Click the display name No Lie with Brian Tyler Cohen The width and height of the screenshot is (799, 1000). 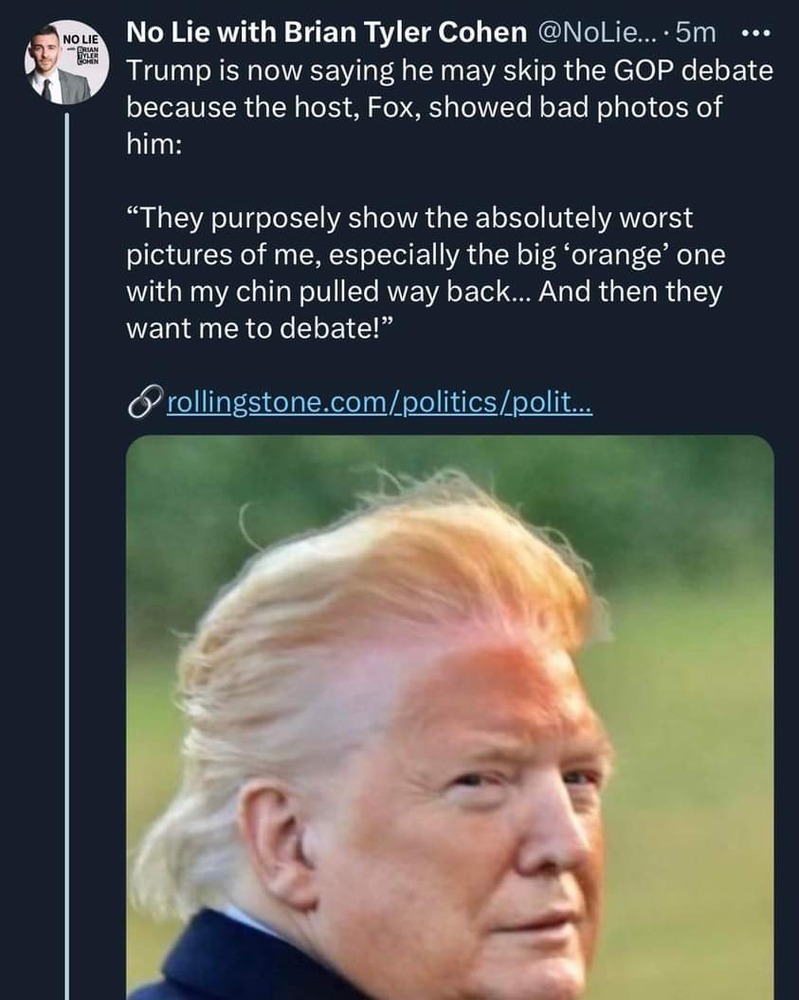coord(326,32)
